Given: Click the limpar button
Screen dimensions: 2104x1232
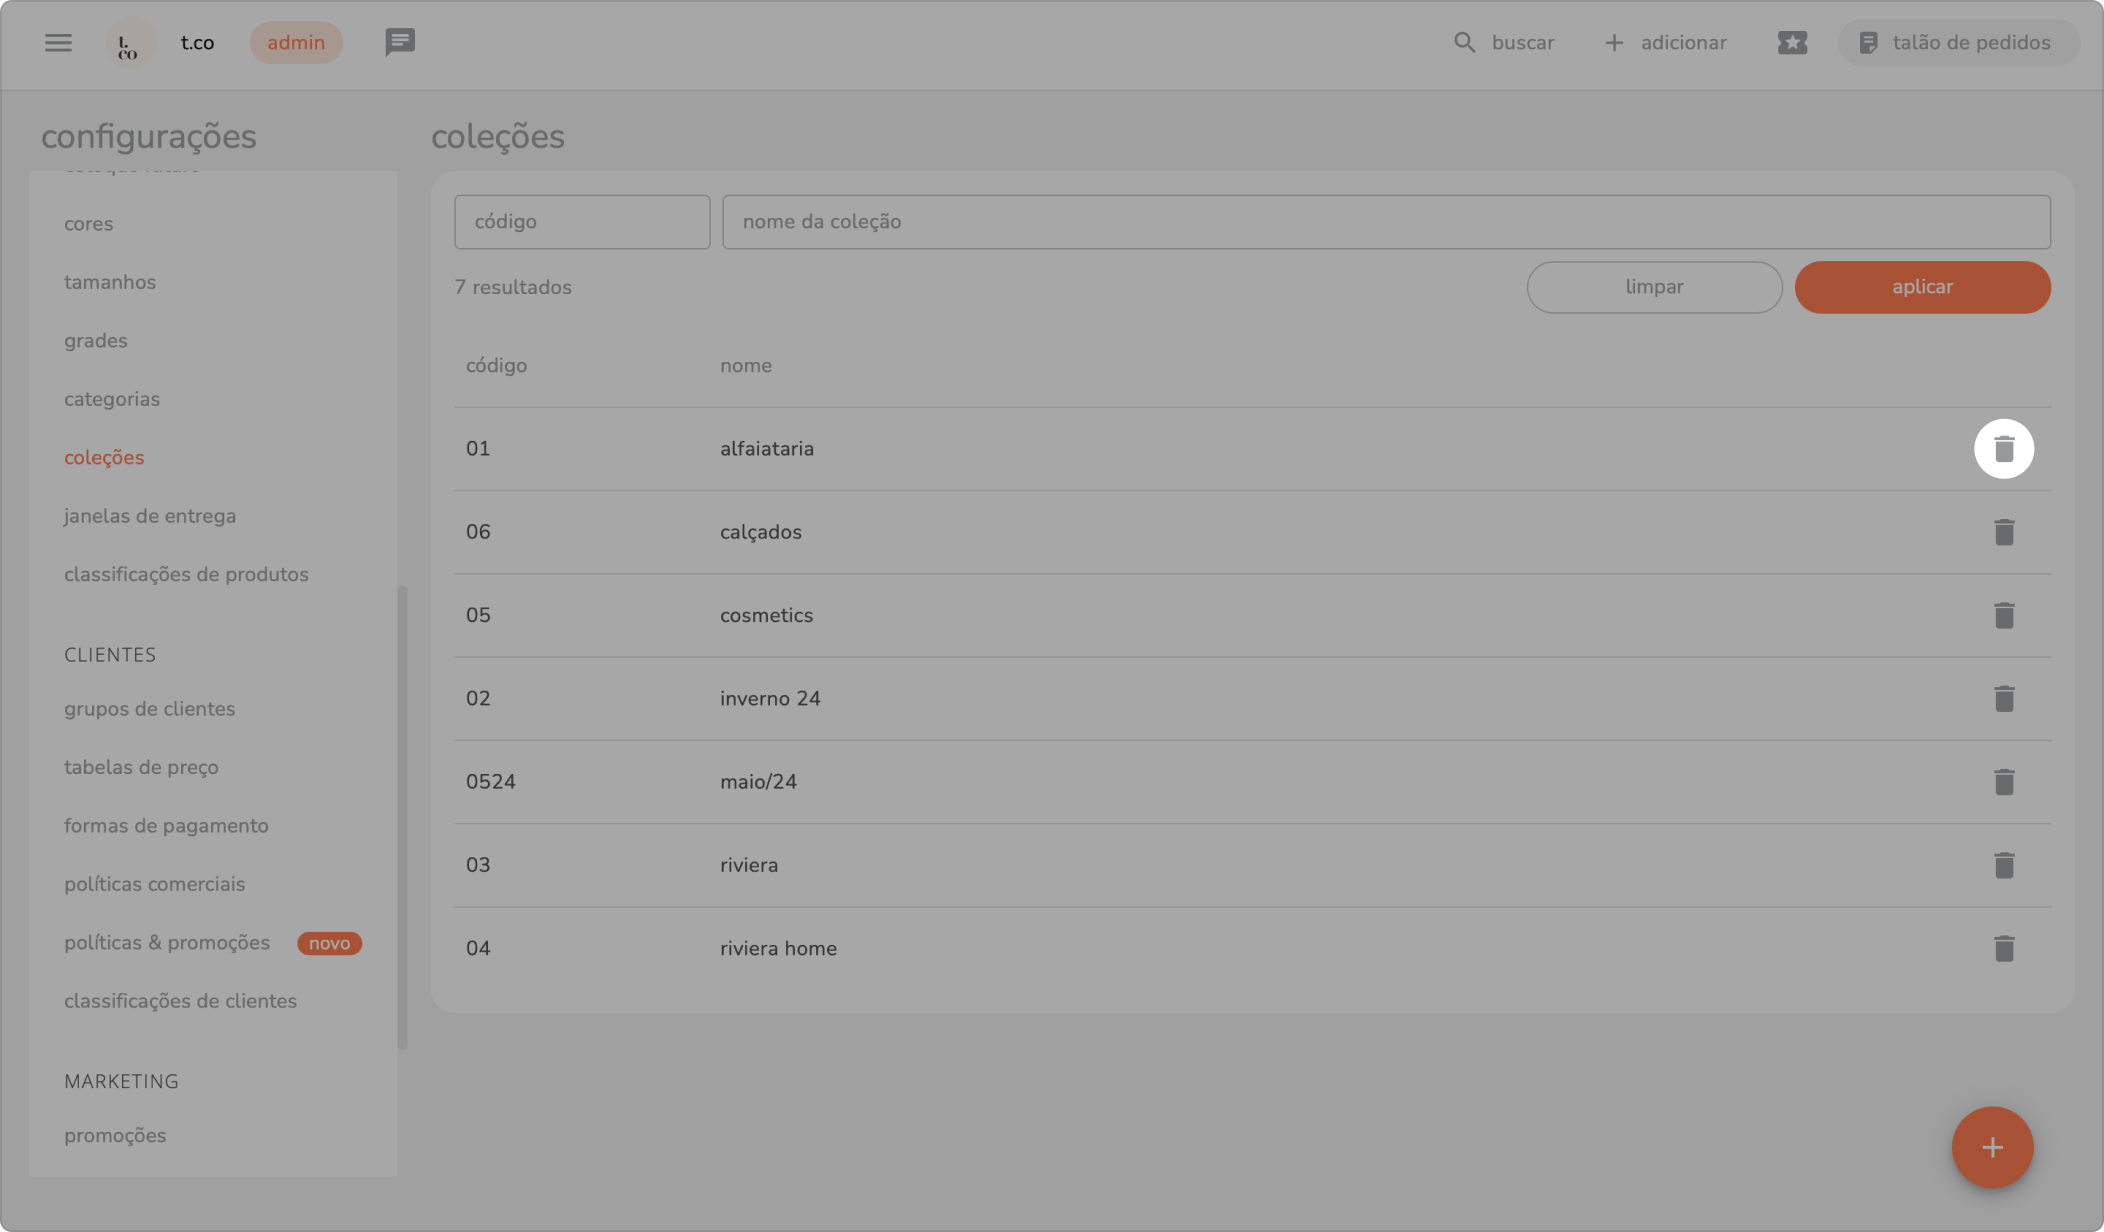Looking at the screenshot, I should (1654, 287).
